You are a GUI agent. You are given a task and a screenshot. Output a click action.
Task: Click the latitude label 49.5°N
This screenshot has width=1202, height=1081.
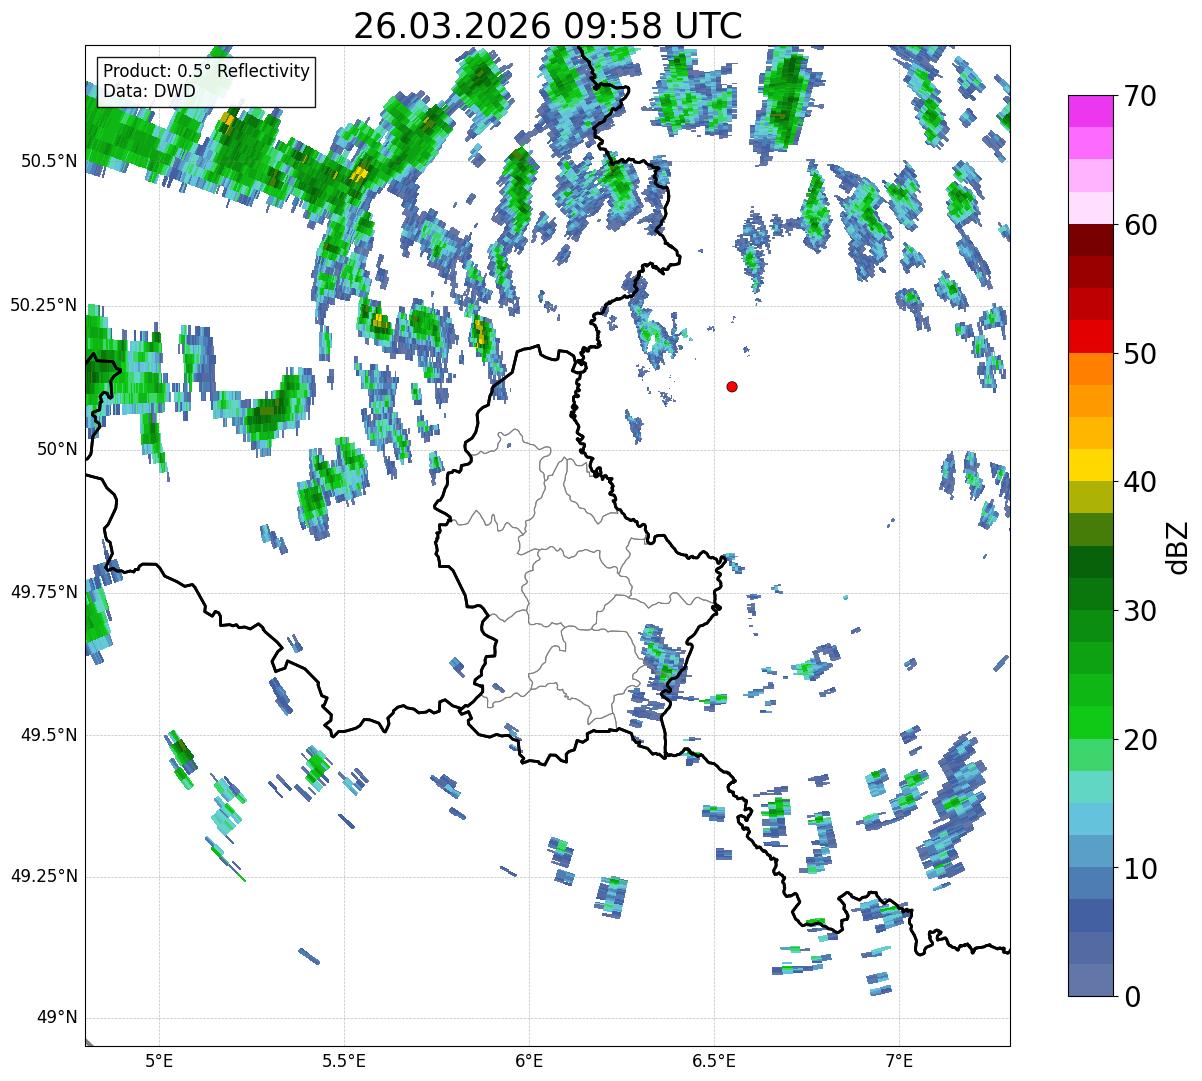coord(49,735)
